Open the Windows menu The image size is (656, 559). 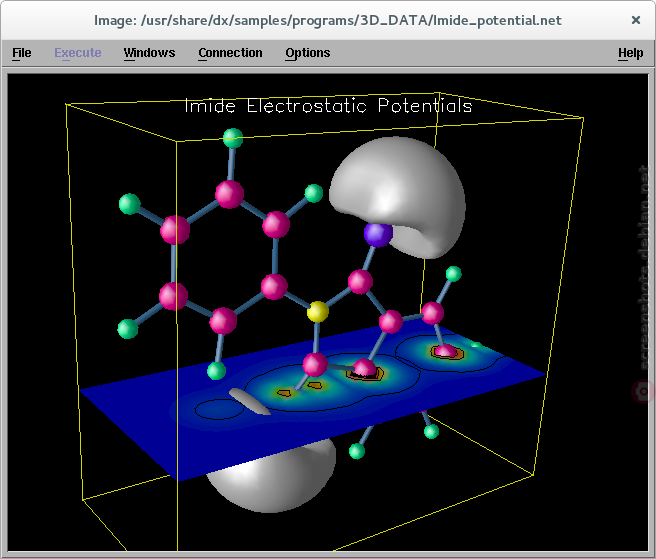click(x=149, y=53)
